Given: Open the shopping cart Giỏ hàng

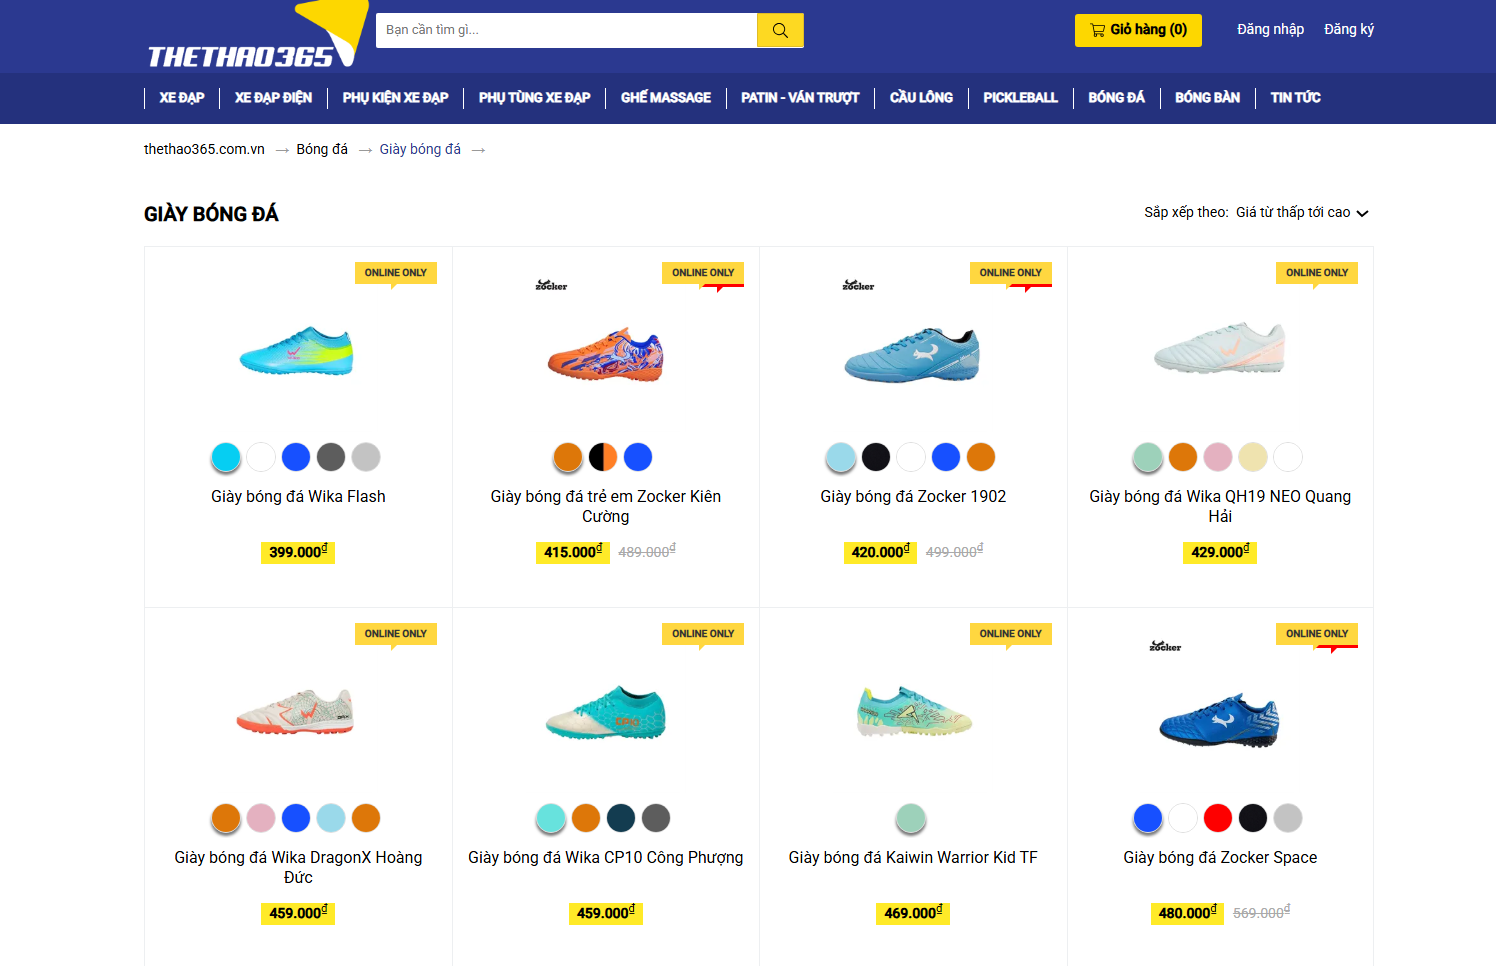Looking at the screenshot, I should [x=1138, y=30].
